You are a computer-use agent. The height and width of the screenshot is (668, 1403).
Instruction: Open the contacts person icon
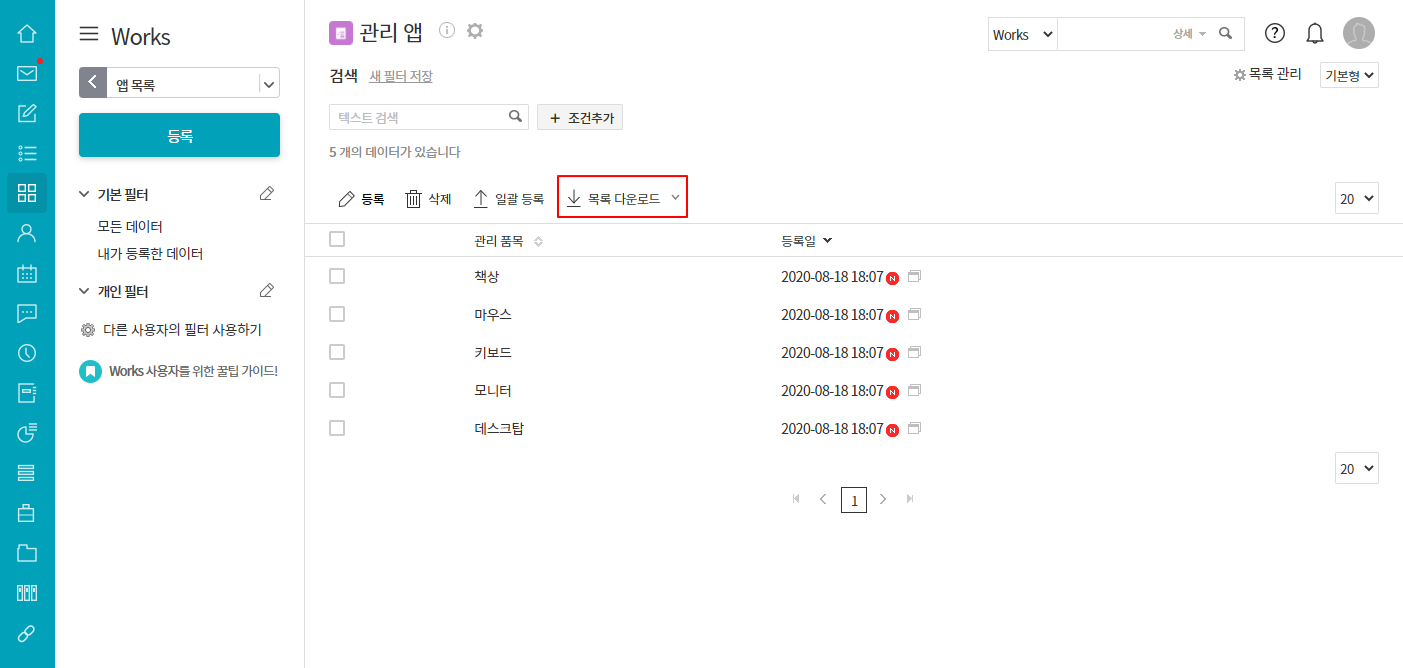click(x=27, y=233)
